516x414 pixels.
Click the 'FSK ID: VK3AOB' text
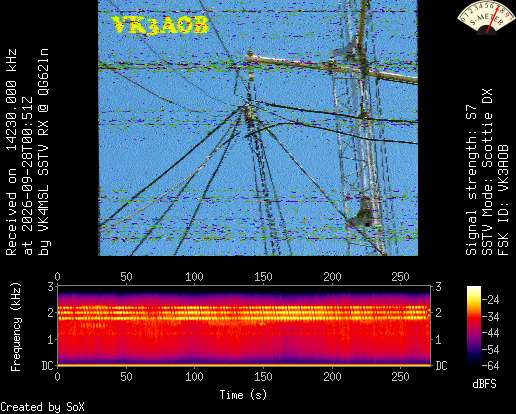(503, 200)
